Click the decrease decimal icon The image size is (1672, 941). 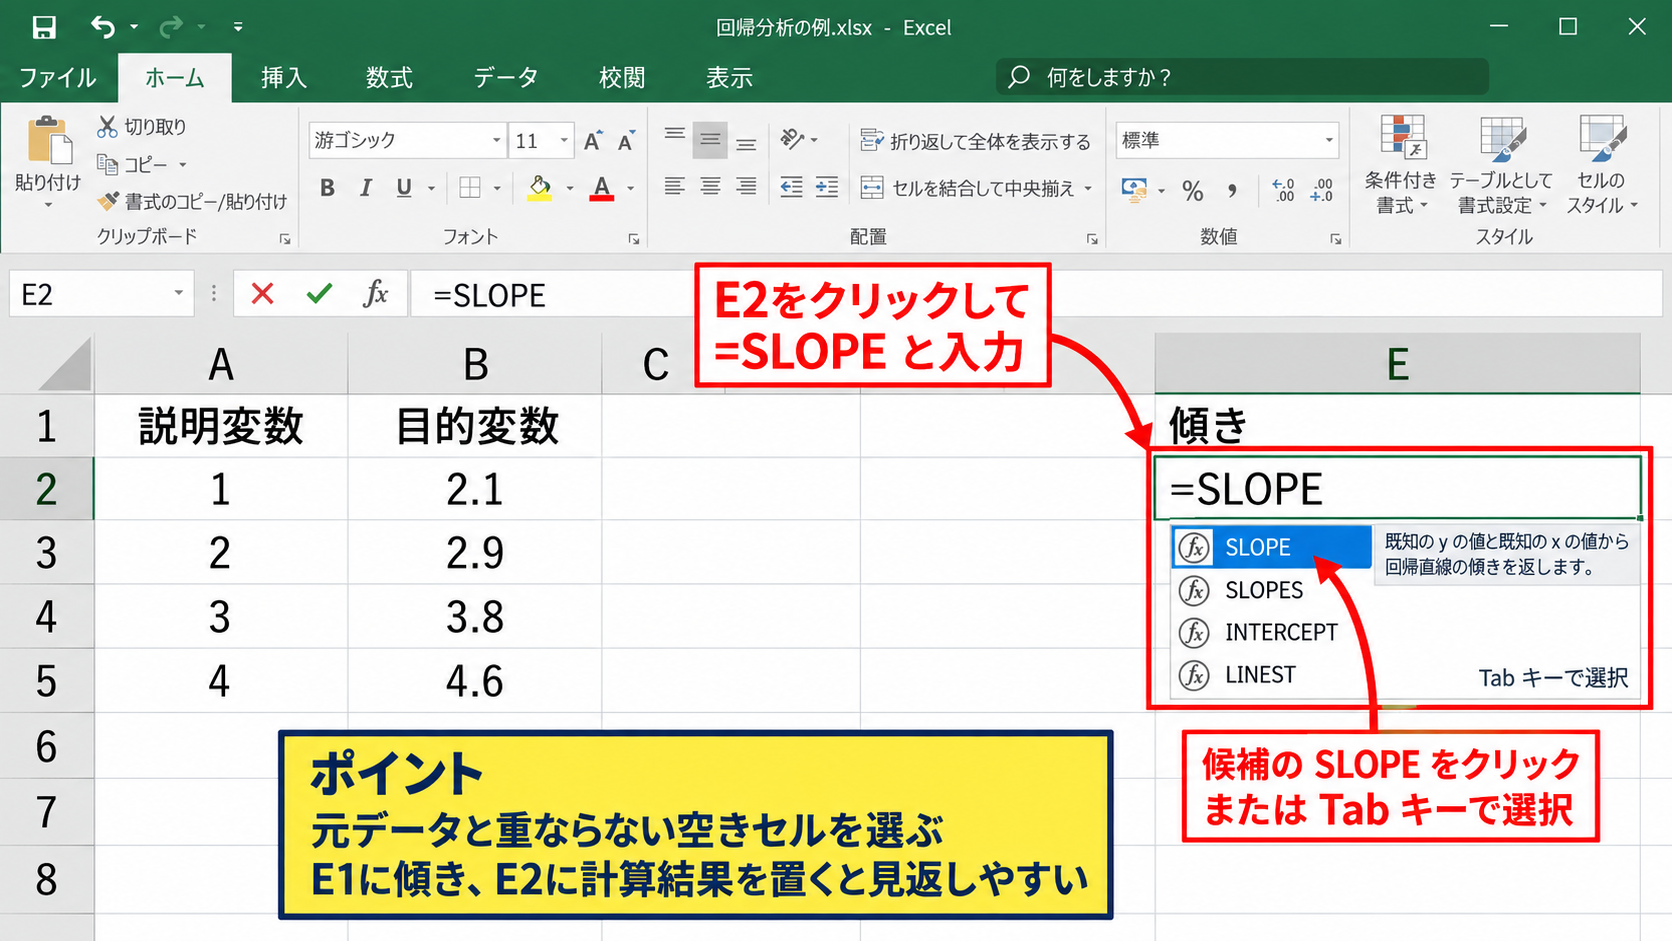coord(1322,189)
